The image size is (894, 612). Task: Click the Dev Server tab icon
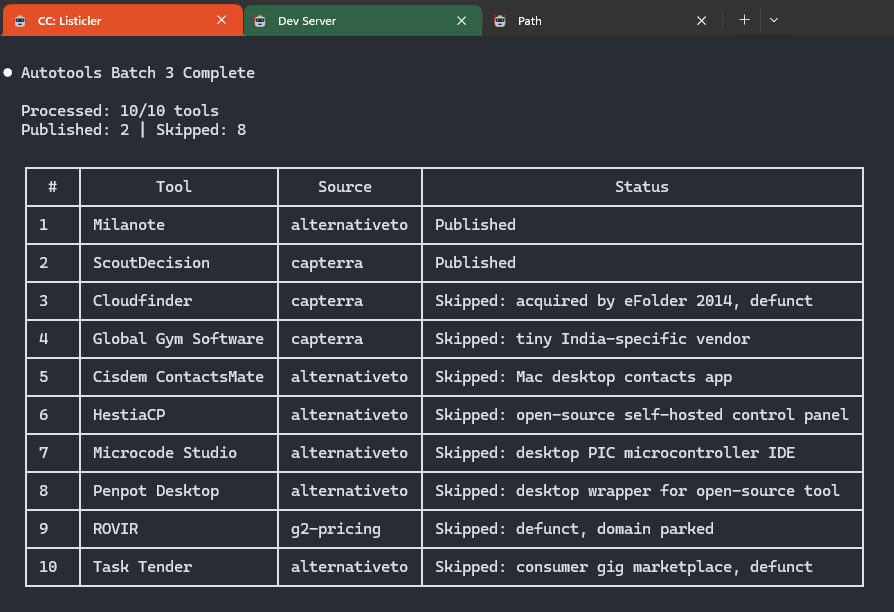point(259,20)
